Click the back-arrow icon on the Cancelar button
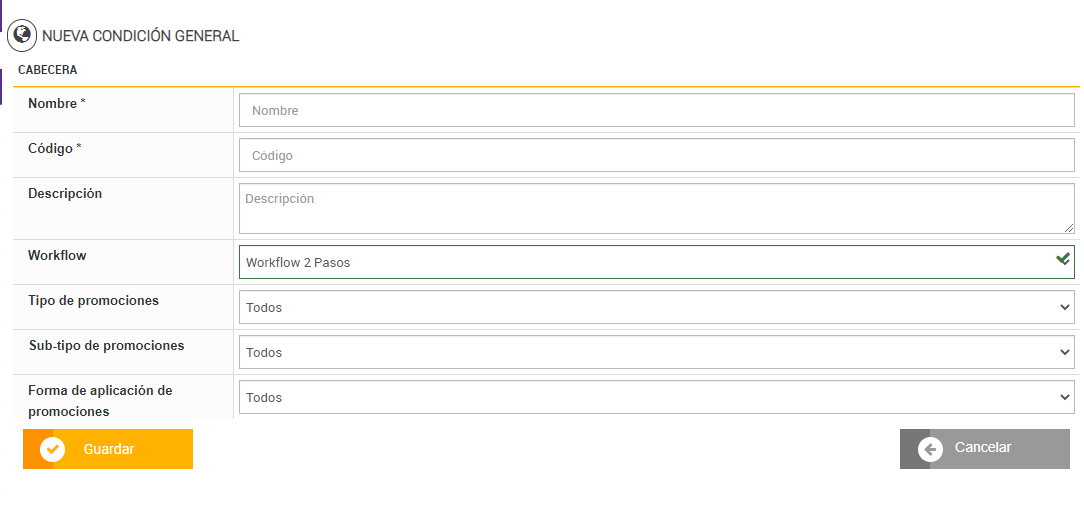1084x514 pixels. pyautogui.click(x=930, y=449)
